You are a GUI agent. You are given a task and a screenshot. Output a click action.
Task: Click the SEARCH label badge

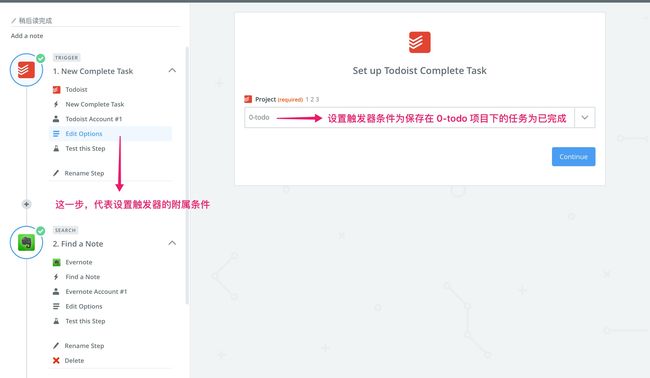click(x=65, y=230)
